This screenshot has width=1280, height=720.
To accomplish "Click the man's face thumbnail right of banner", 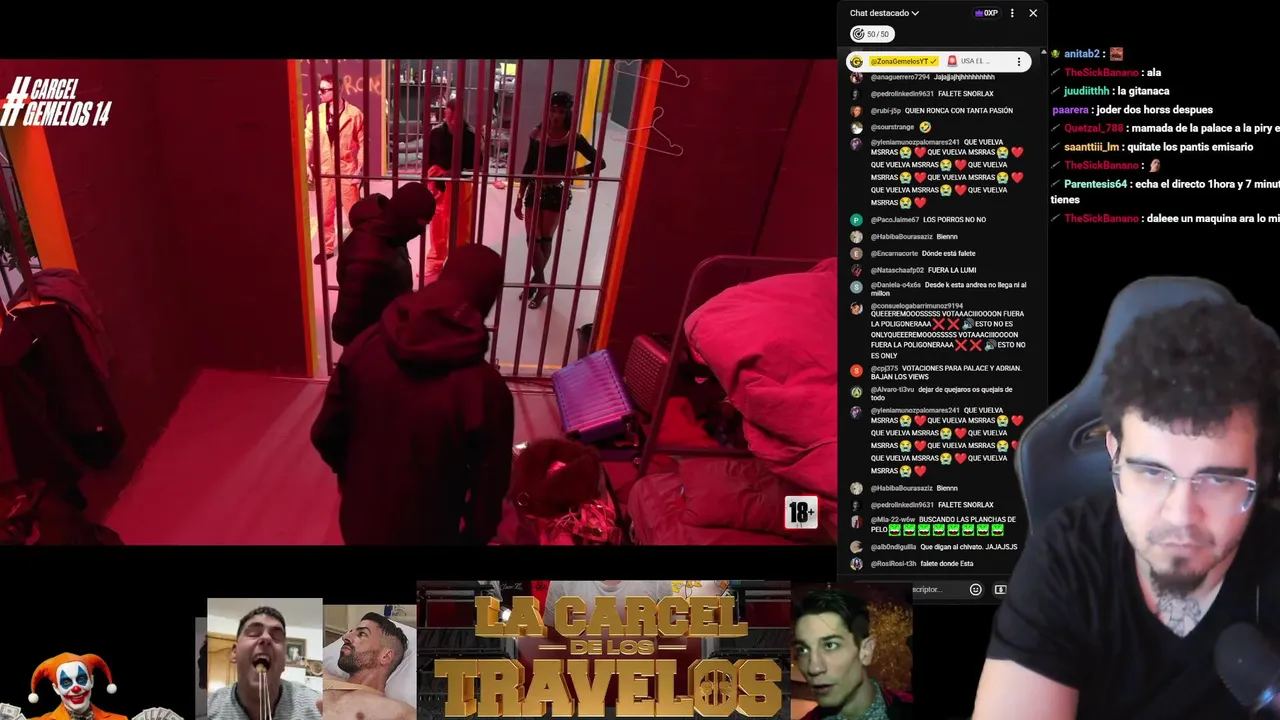I will point(851,652).
